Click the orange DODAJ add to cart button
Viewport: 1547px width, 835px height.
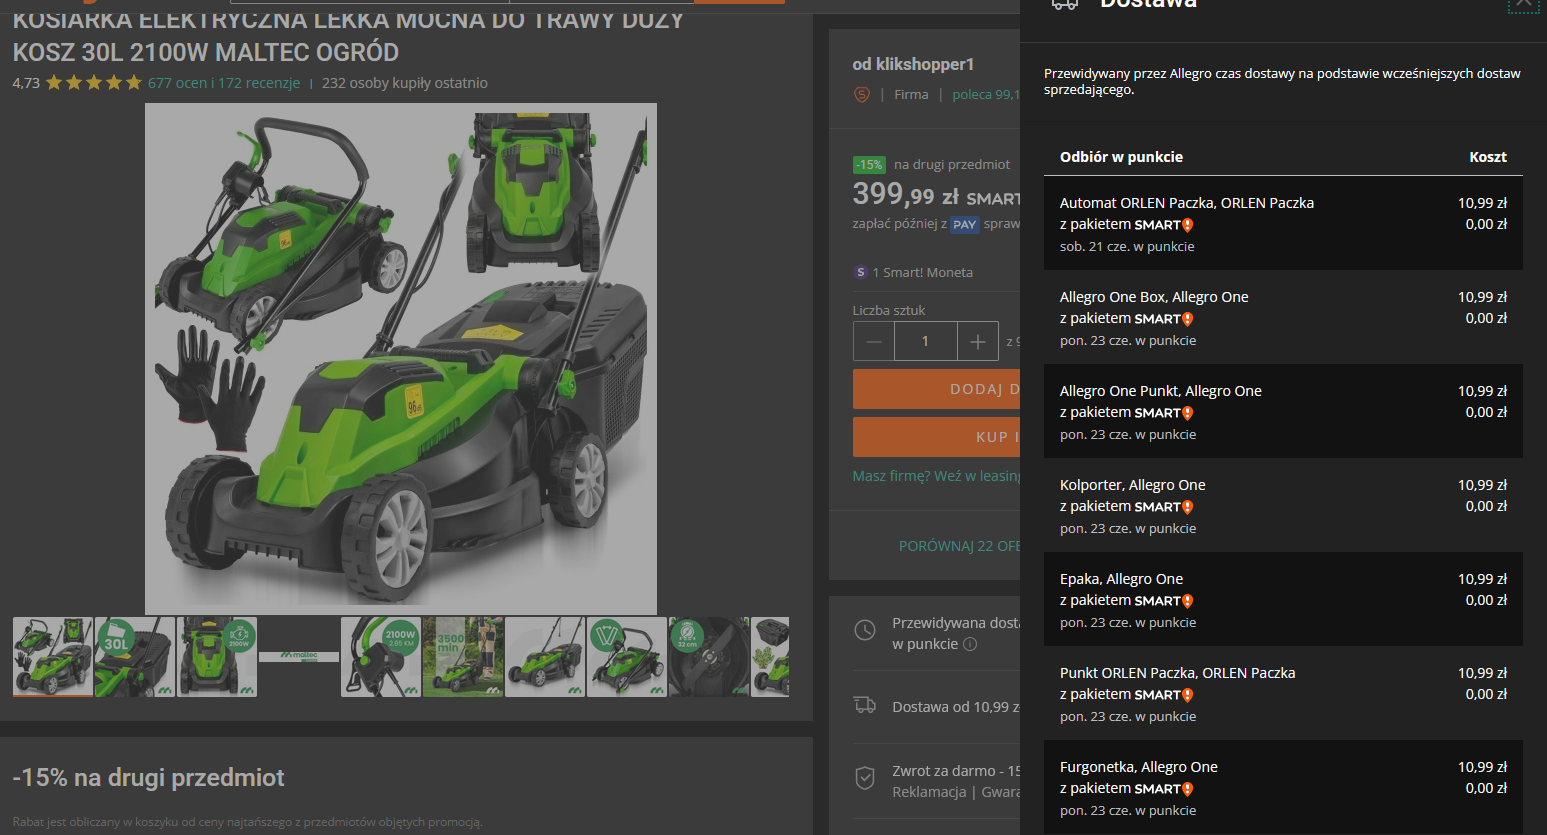(x=937, y=389)
